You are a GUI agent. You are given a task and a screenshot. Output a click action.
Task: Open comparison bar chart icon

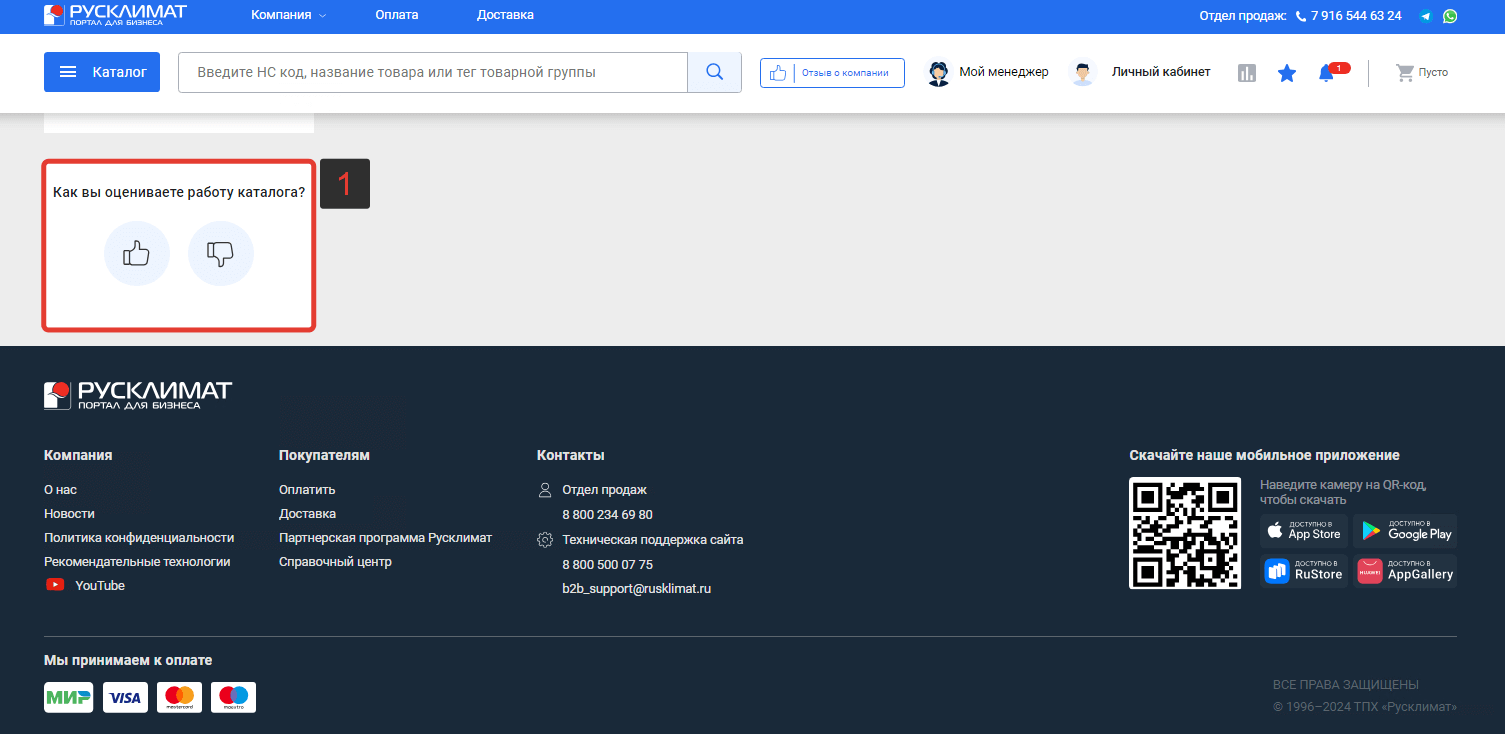(x=1246, y=73)
